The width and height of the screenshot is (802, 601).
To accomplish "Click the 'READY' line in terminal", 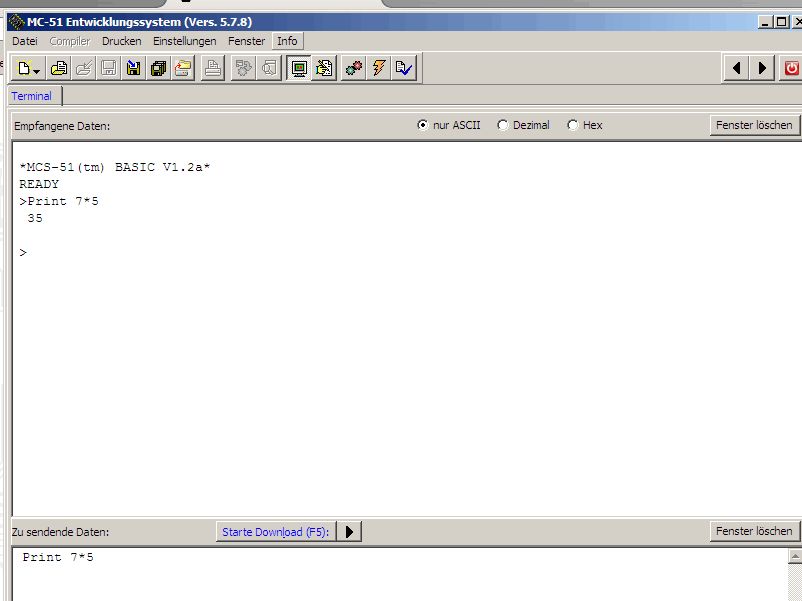I will [x=39, y=184].
